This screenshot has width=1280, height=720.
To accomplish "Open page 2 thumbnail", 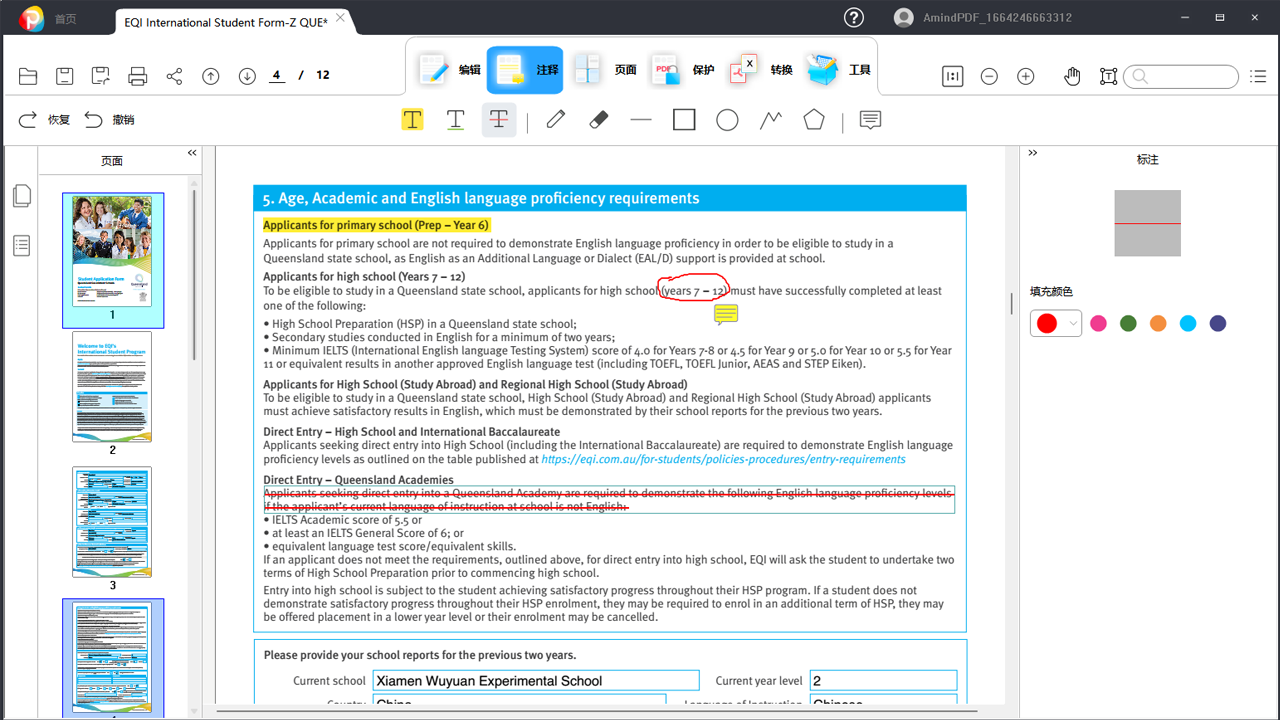I will 112,386.
